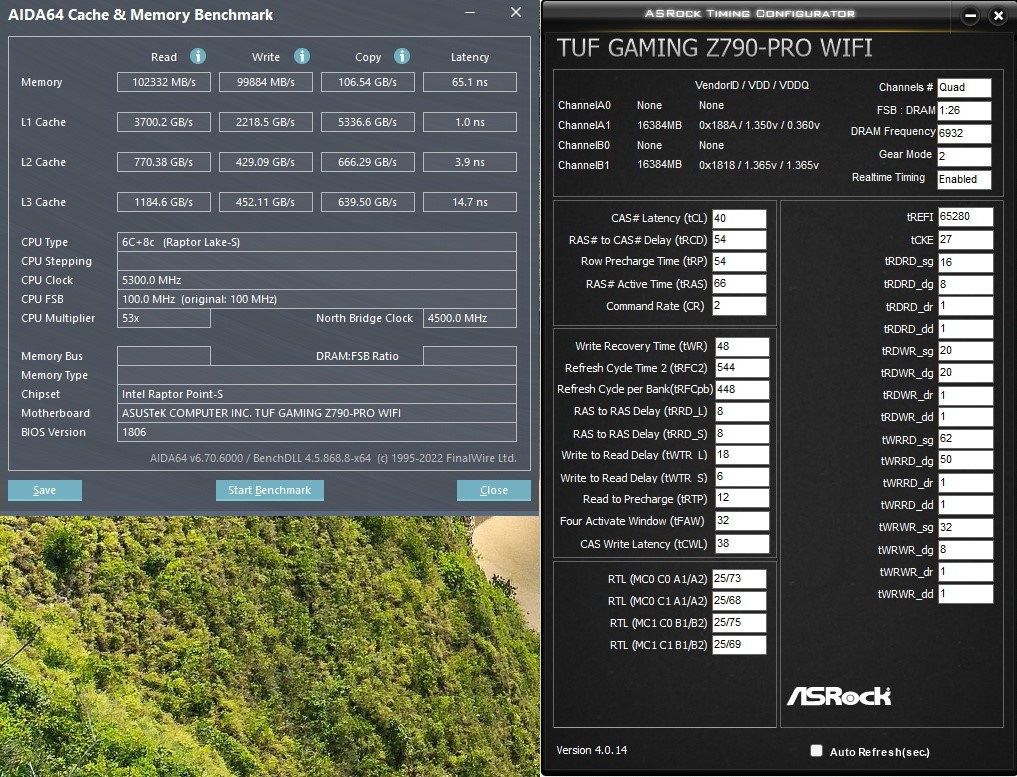Select the tWRRD_sg field showing 62
Image resolution: width=1017 pixels, height=777 pixels.
[965, 439]
